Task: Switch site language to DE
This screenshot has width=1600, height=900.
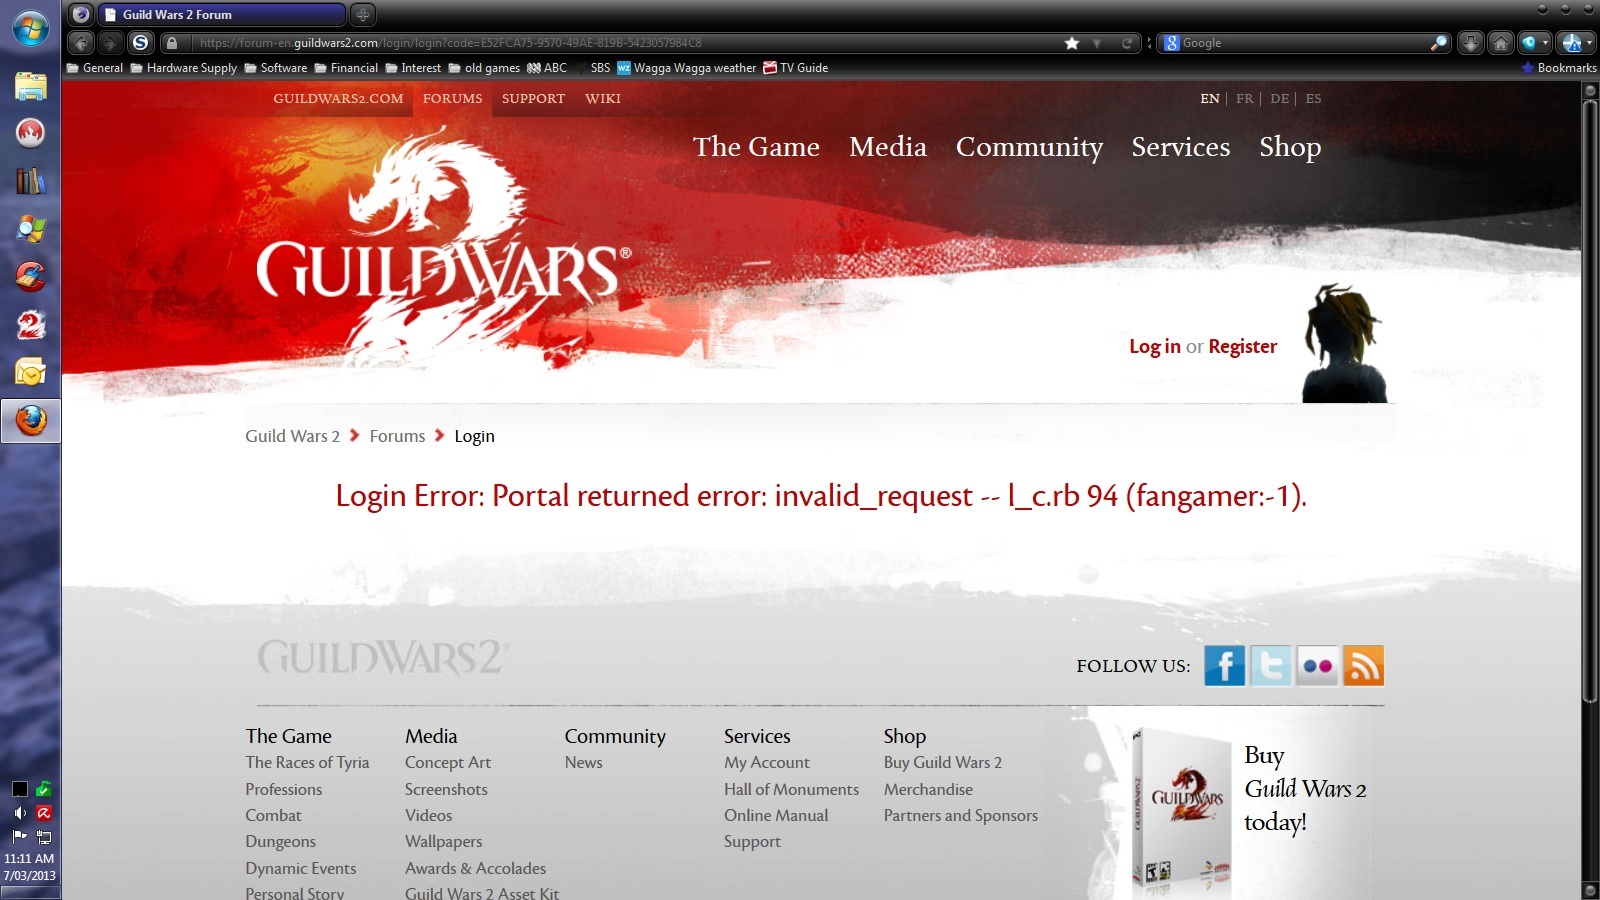Action: tap(1279, 99)
